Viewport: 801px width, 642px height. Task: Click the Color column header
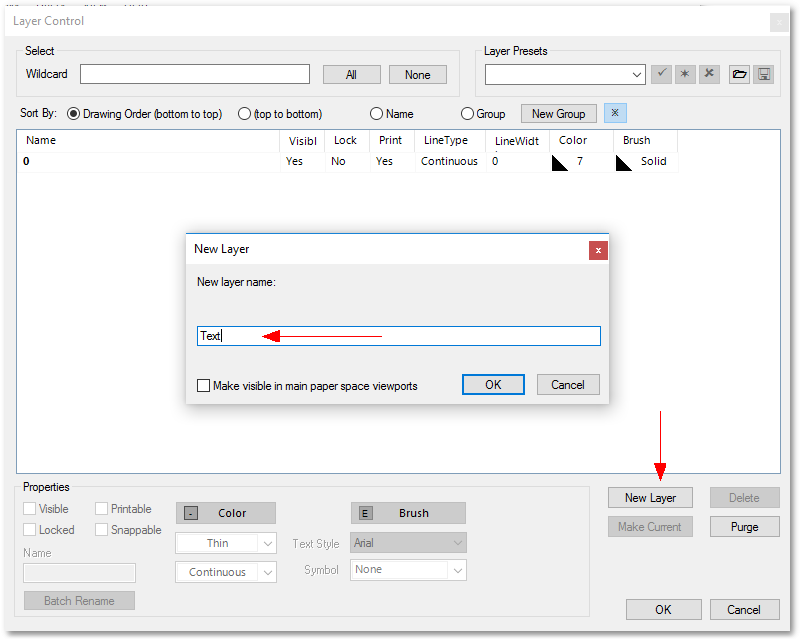(581, 140)
